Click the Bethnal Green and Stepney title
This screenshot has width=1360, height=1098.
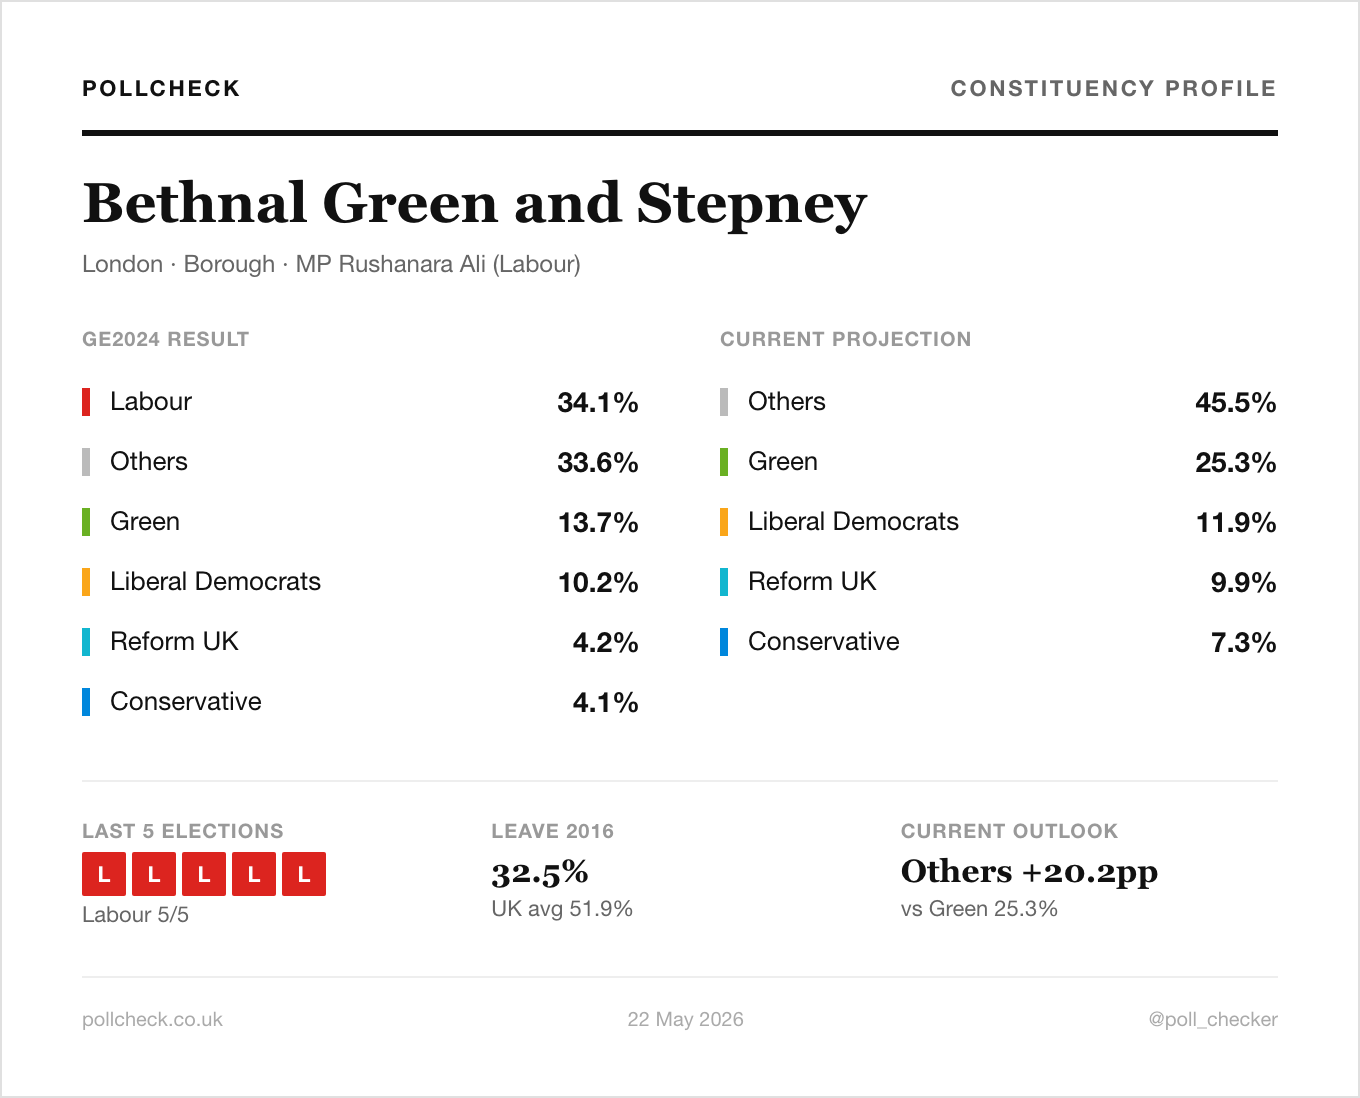tap(475, 203)
